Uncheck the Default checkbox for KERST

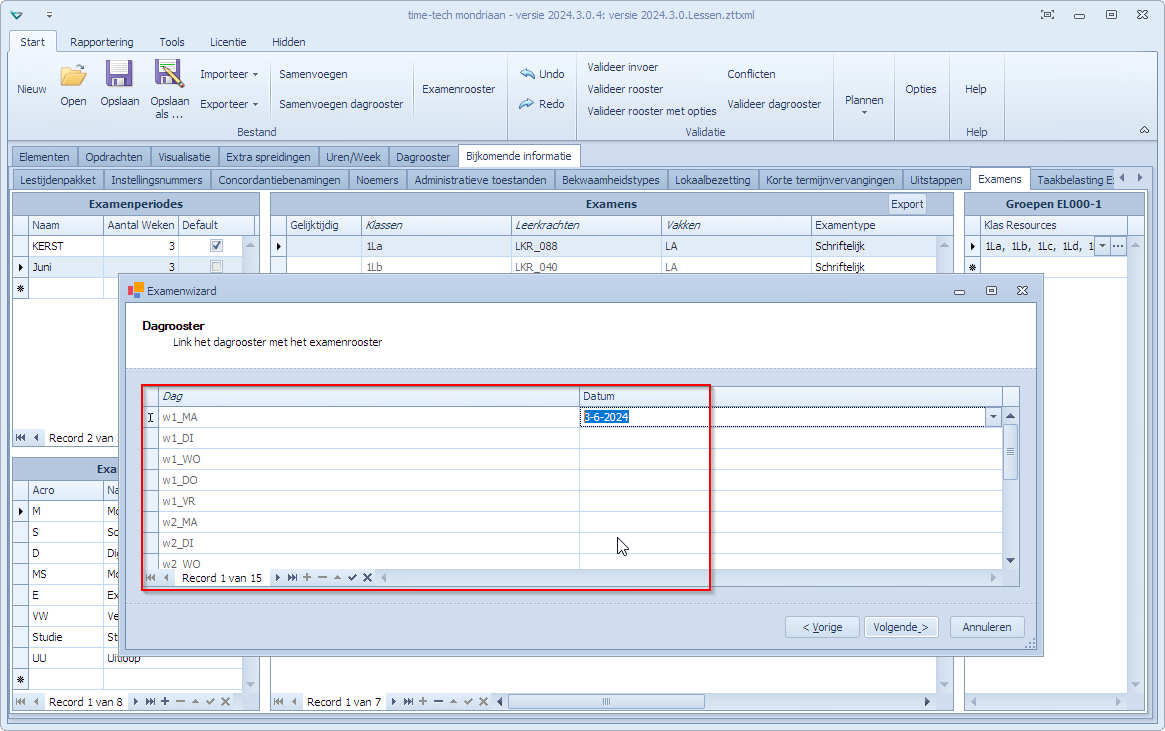click(x=216, y=245)
